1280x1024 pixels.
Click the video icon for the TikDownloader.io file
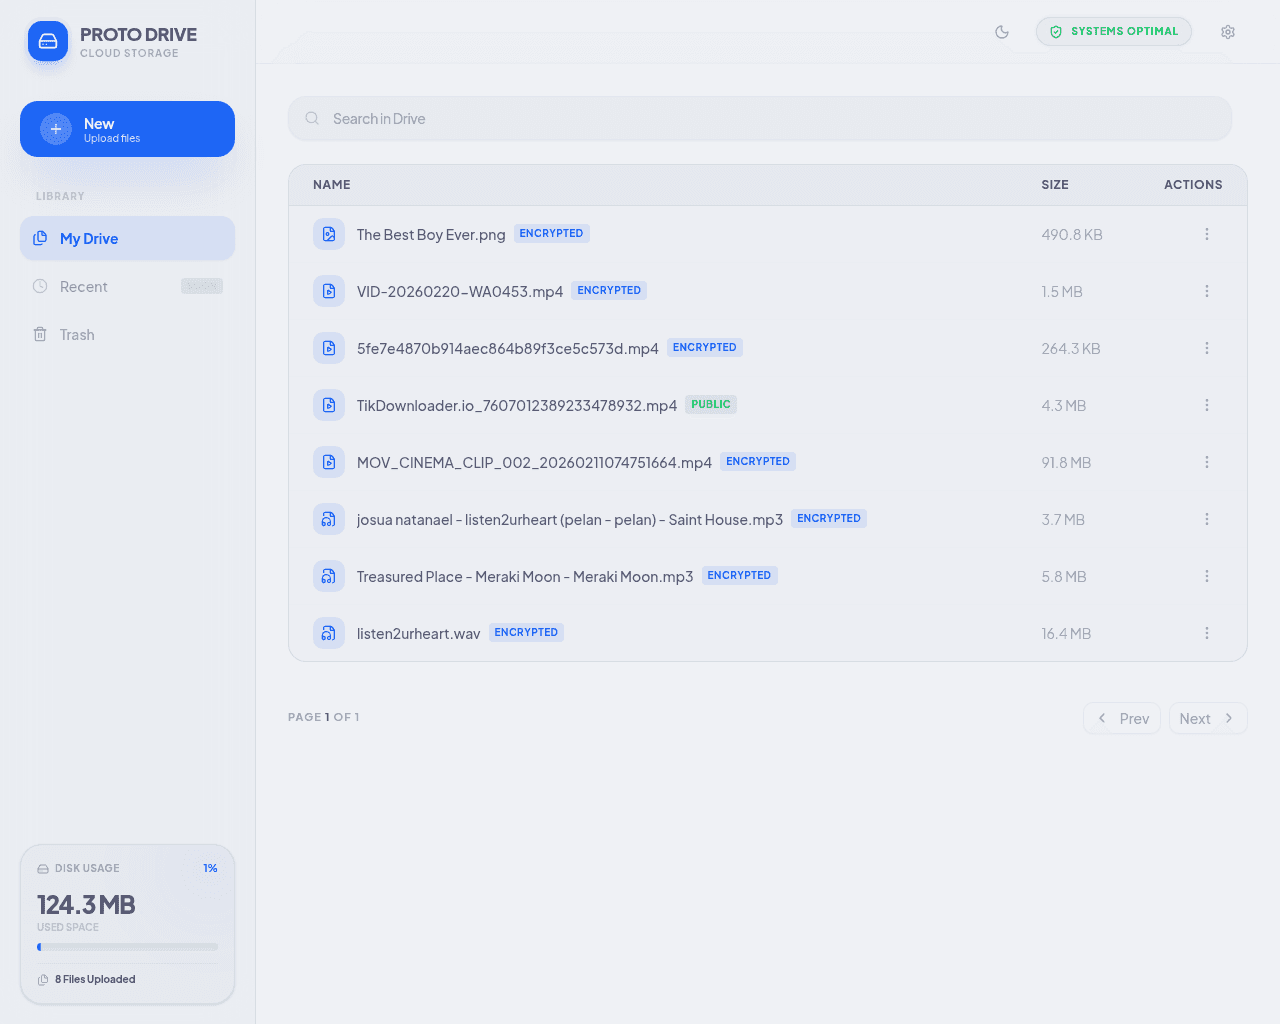(x=329, y=405)
